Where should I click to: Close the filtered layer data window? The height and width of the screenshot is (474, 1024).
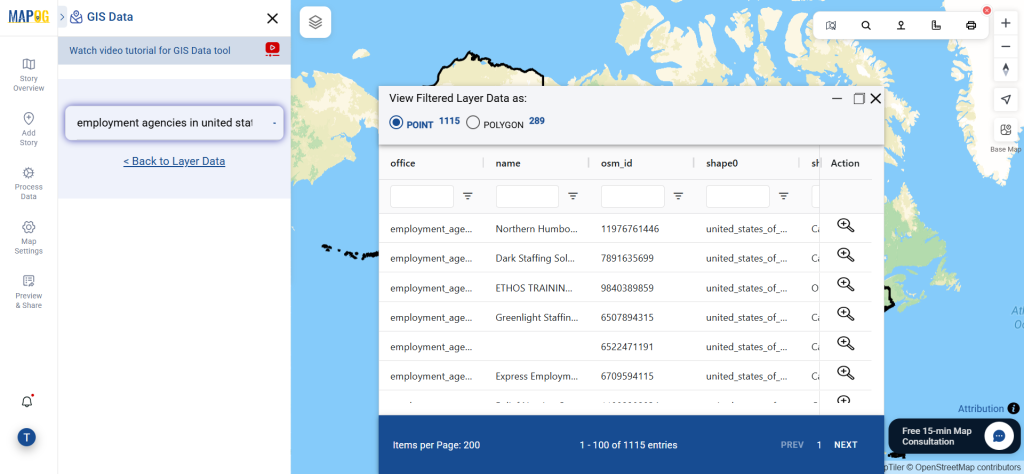[x=876, y=99]
